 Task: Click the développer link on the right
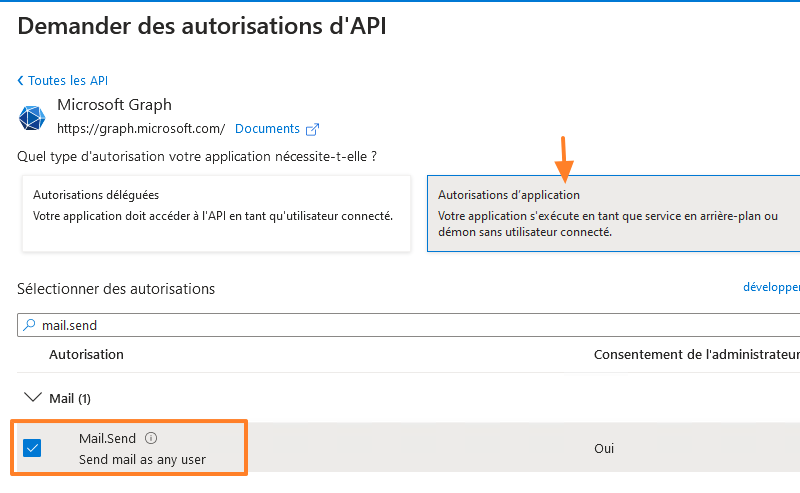[x=771, y=287]
